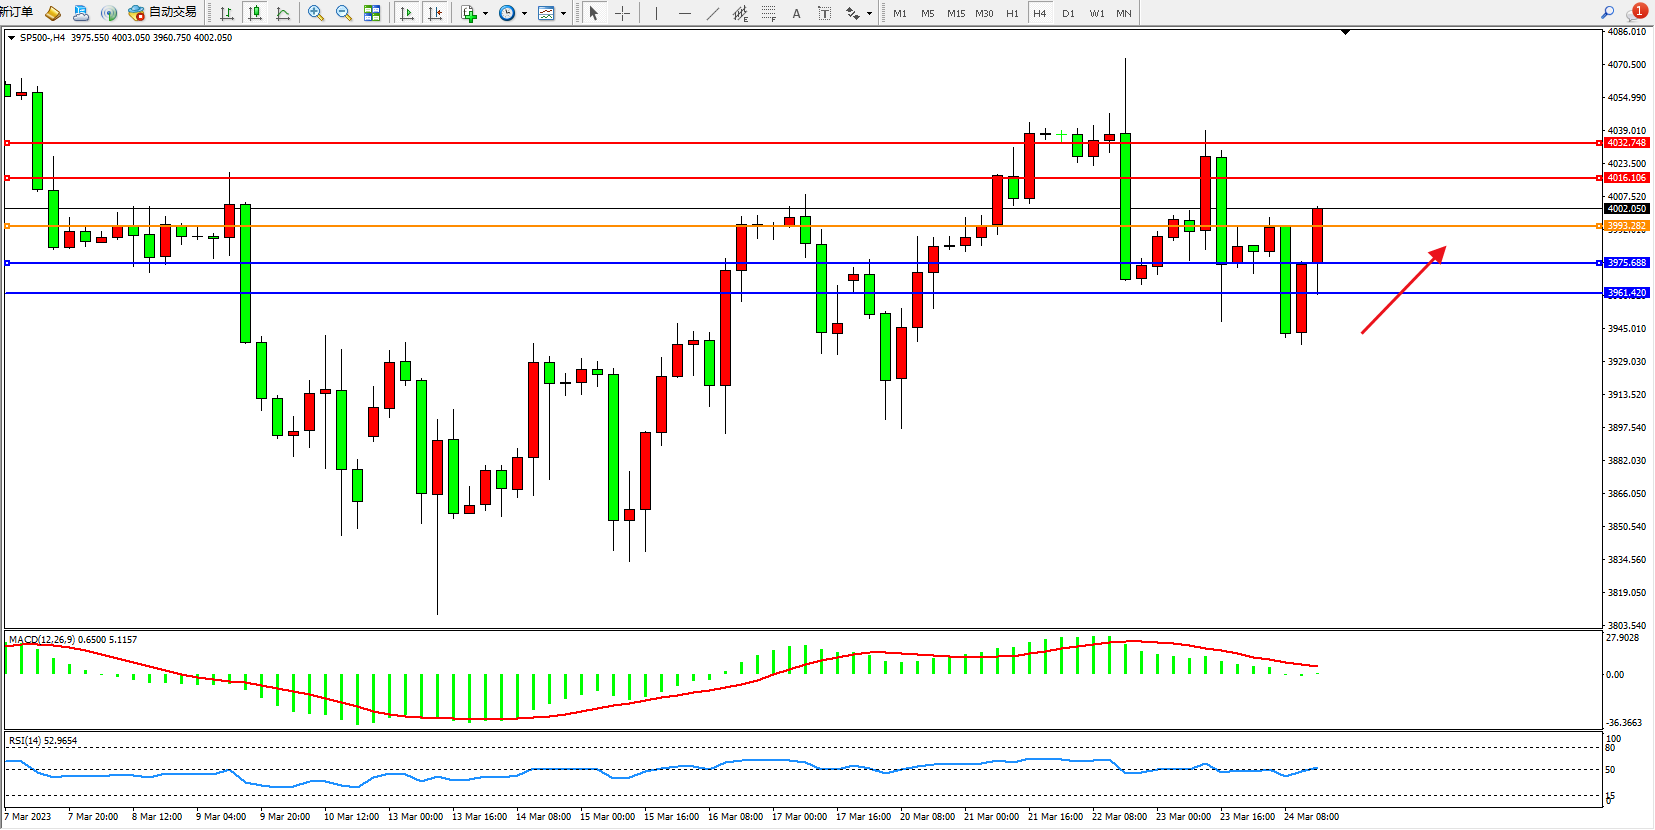The image size is (1655, 830).
Task: Switch to D1 timeframe
Action: click(1068, 13)
